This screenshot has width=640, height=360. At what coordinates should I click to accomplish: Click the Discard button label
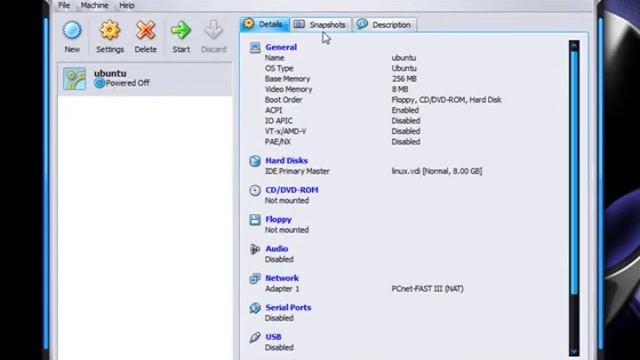(213, 49)
